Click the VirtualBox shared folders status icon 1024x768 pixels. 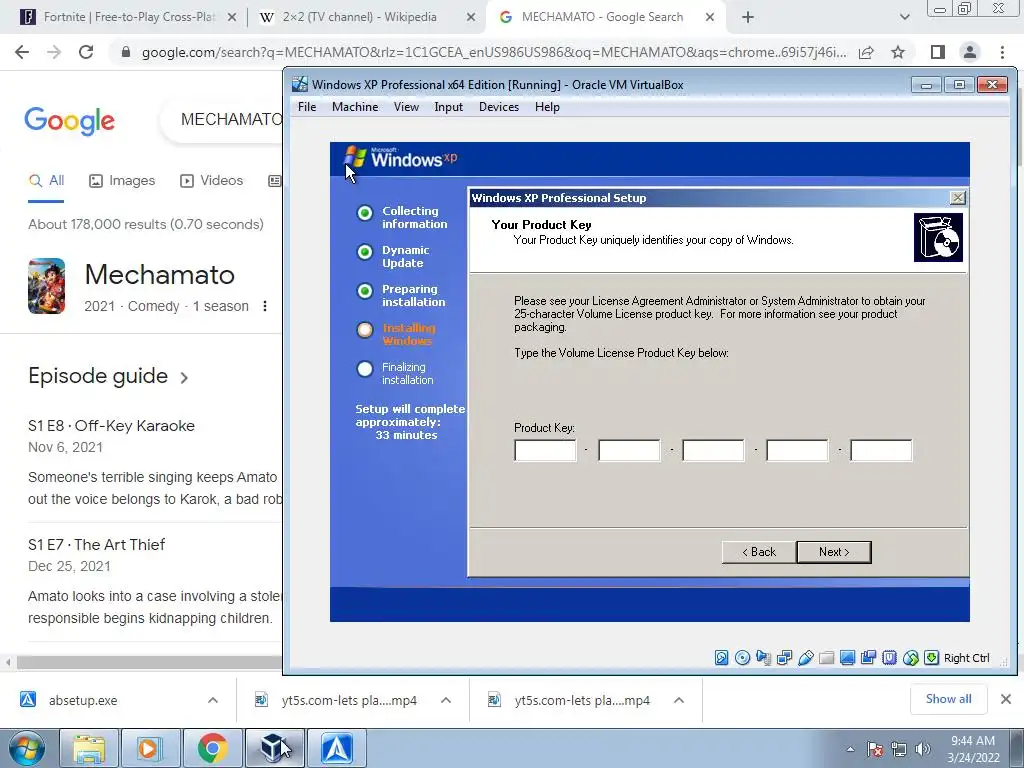[826, 658]
